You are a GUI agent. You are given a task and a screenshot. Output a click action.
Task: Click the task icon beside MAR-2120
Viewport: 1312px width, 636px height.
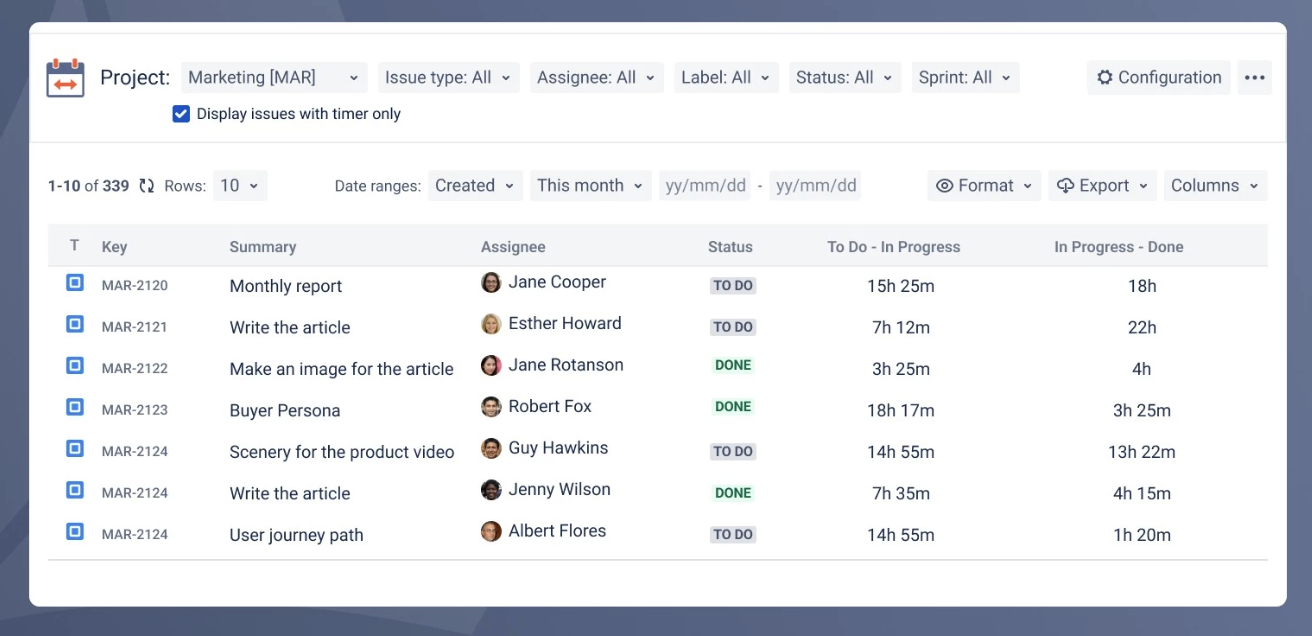point(75,283)
